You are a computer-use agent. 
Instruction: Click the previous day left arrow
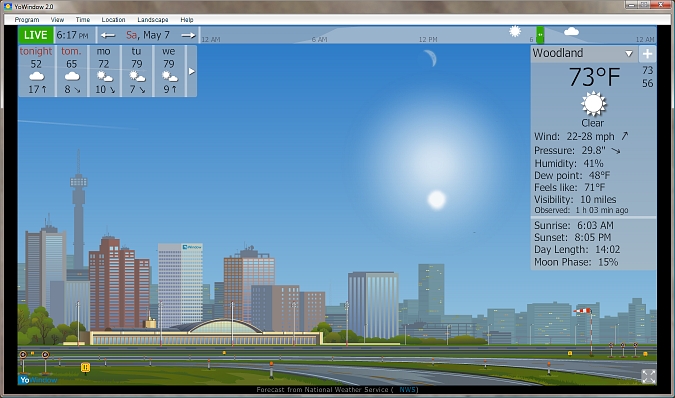108,35
